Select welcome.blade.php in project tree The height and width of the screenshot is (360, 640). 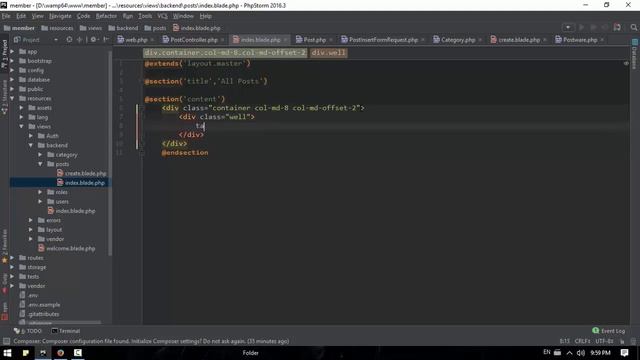tap(67, 248)
